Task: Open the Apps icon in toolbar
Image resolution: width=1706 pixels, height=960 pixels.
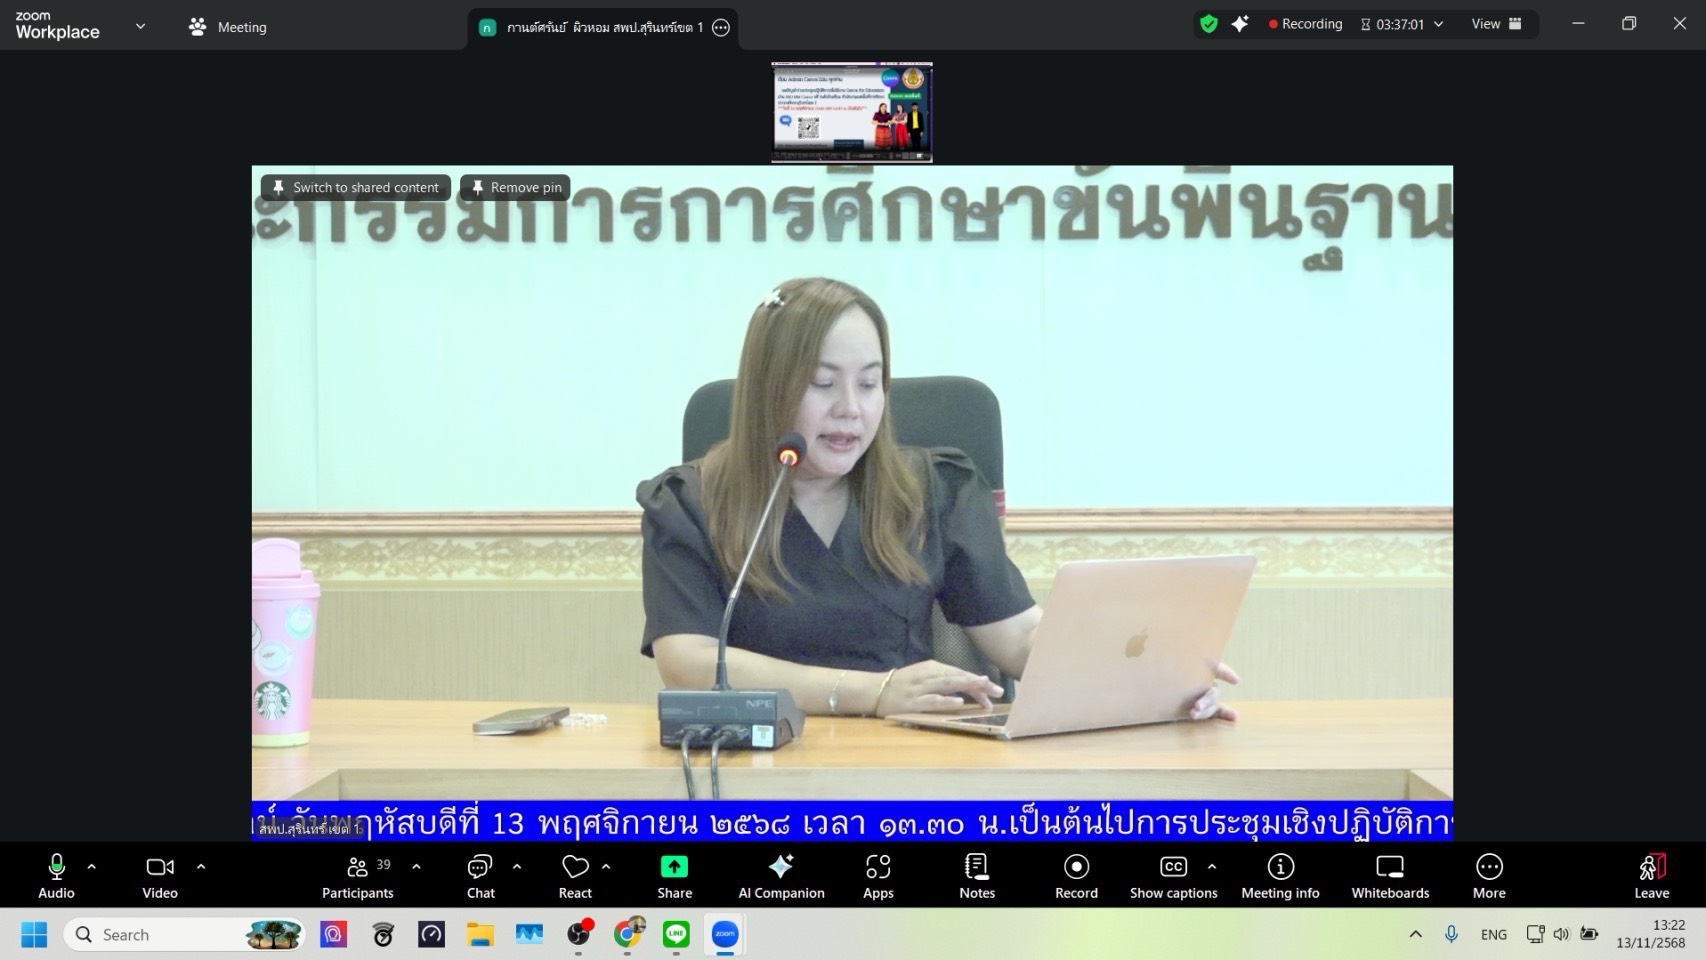Action: click(878, 876)
